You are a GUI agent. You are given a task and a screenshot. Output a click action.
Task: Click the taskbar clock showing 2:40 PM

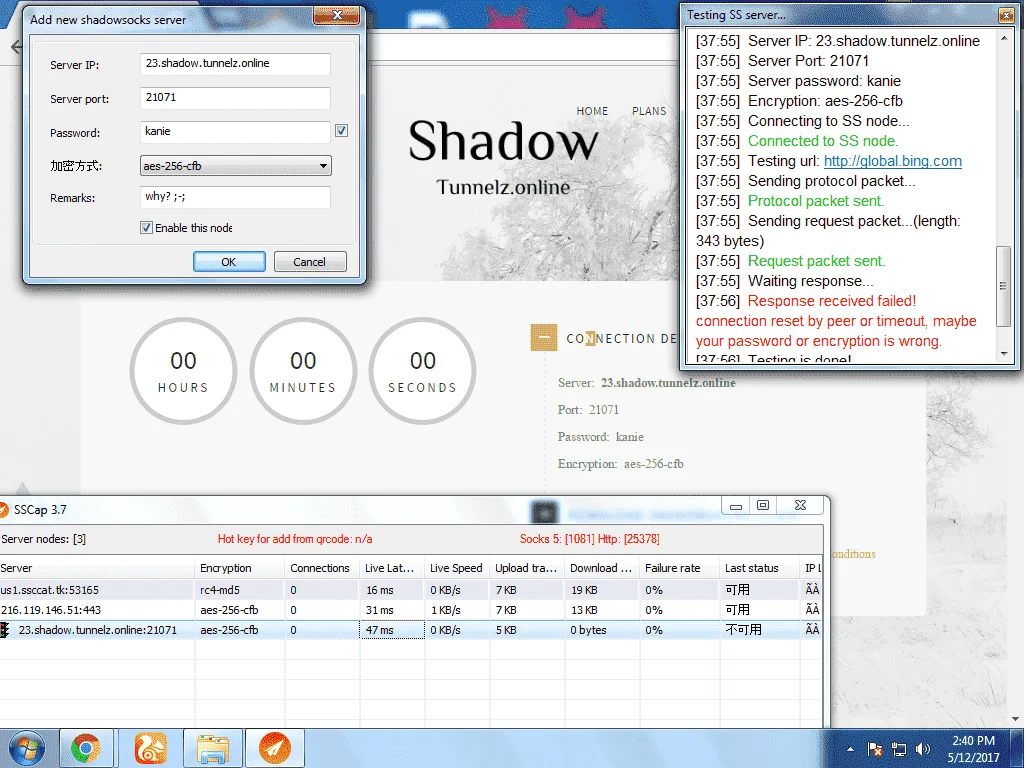[974, 749]
